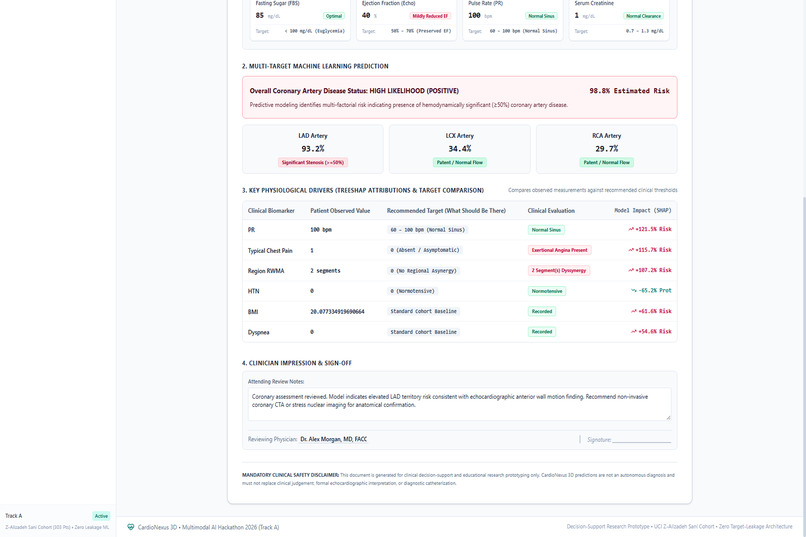This screenshot has height=537, width=806.
Task: Click the Normal Sinus badge on Pulse Rate card
Action: coord(541,16)
